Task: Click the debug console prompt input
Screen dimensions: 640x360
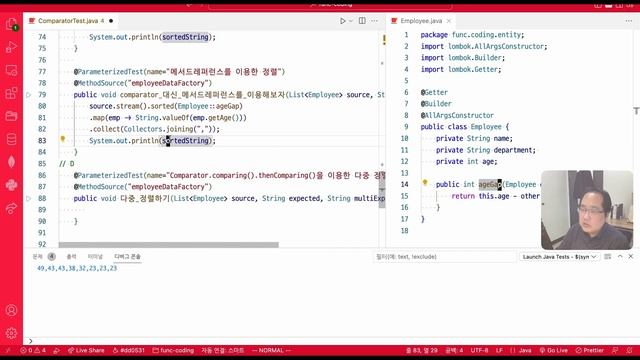Action: [x=331, y=341]
